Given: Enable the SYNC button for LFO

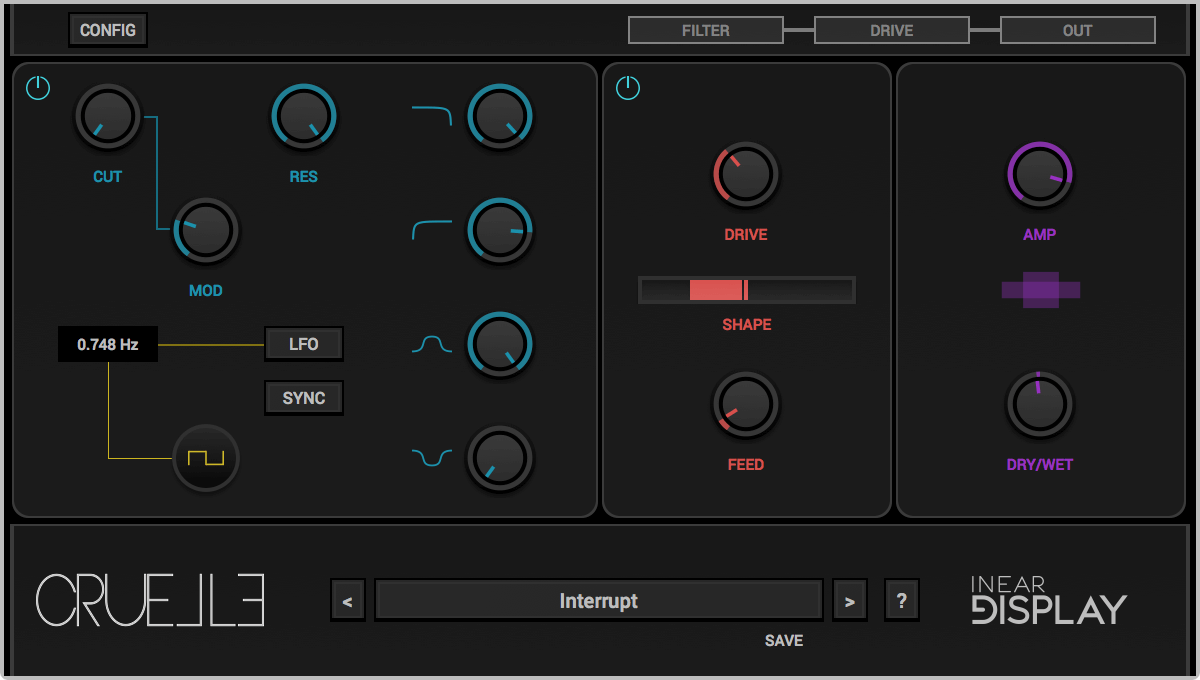Looking at the screenshot, I should click(x=304, y=398).
